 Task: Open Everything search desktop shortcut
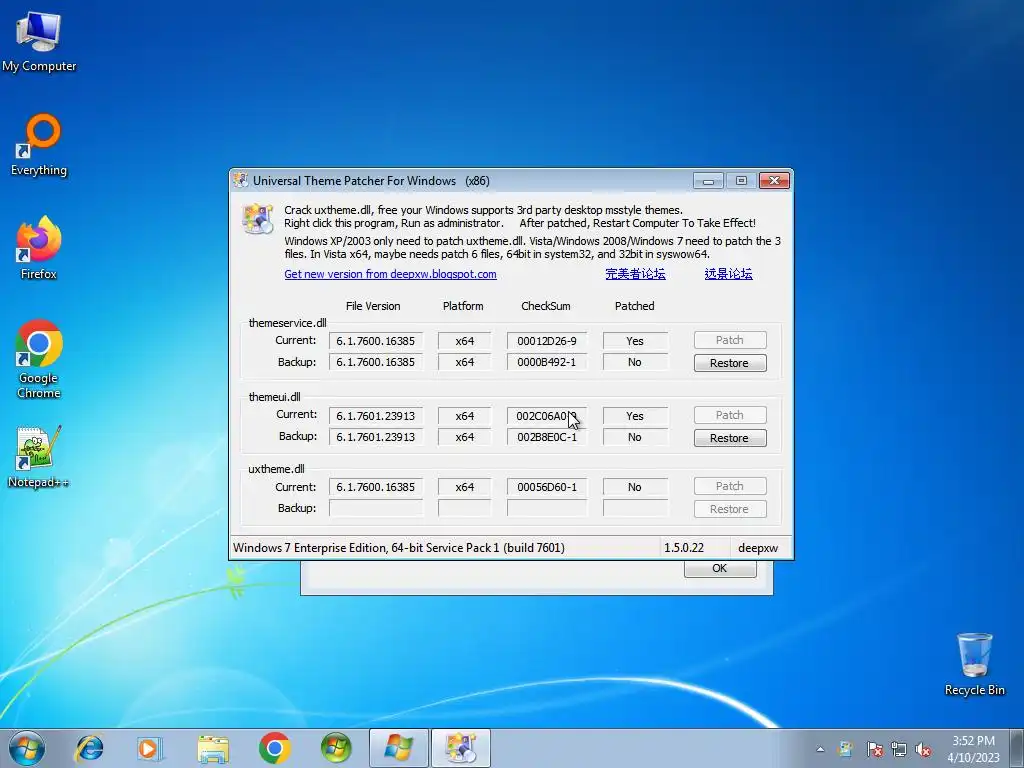coord(39,145)
